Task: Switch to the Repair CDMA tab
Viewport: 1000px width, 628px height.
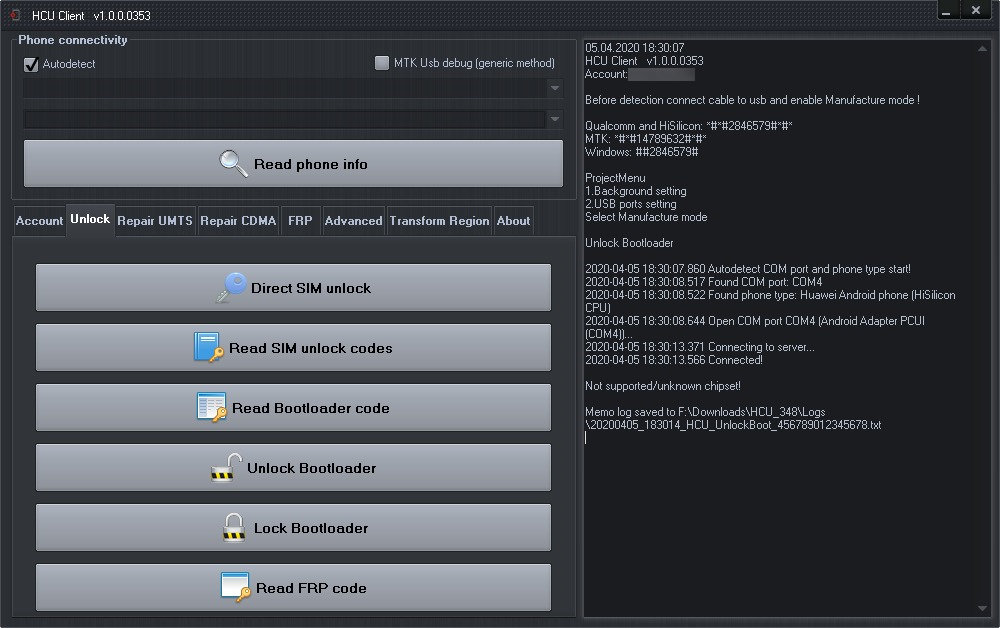Action: point(238,221)
